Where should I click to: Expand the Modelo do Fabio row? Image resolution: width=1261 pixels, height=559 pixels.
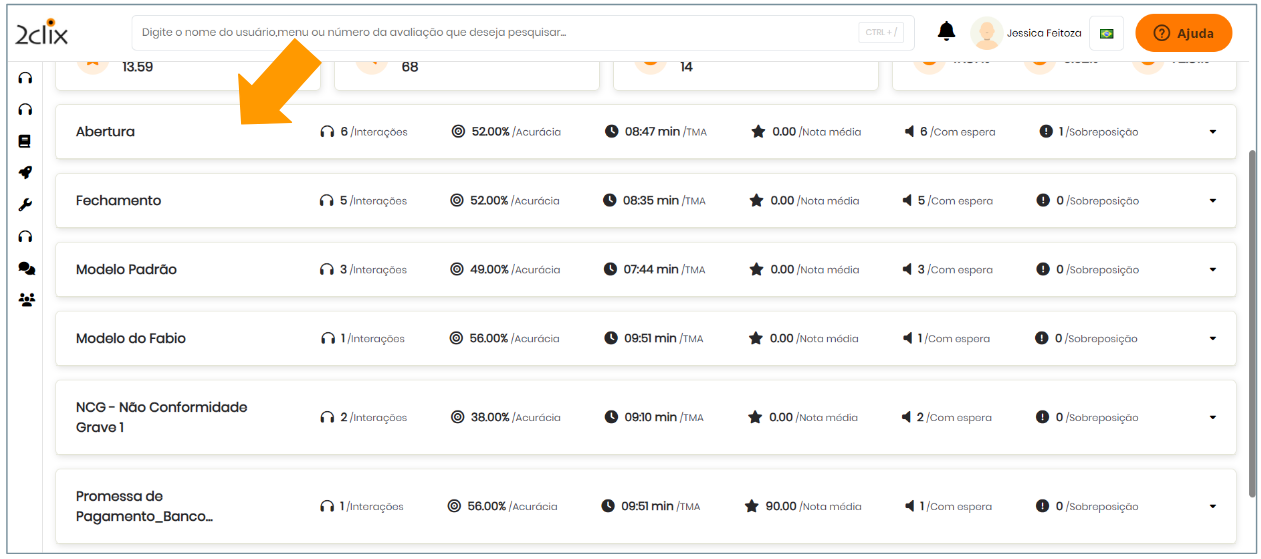point(1212,339)
